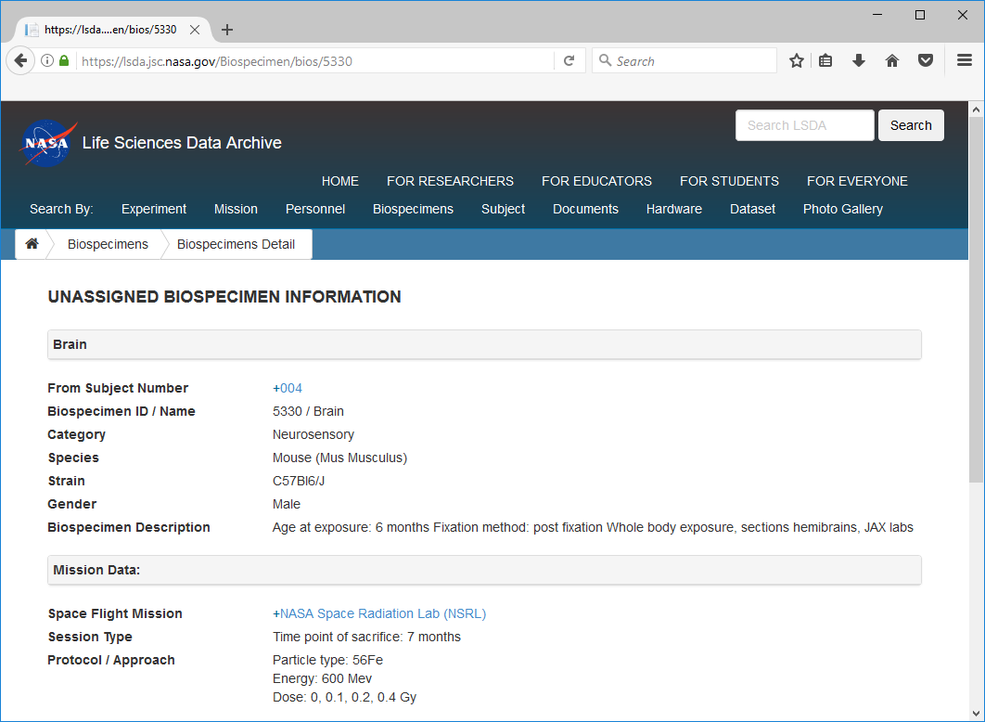Open the FOR RESEARCHERS menu
Screen dimensions: 985x722
pyautogui.click(x=450, y=181)
